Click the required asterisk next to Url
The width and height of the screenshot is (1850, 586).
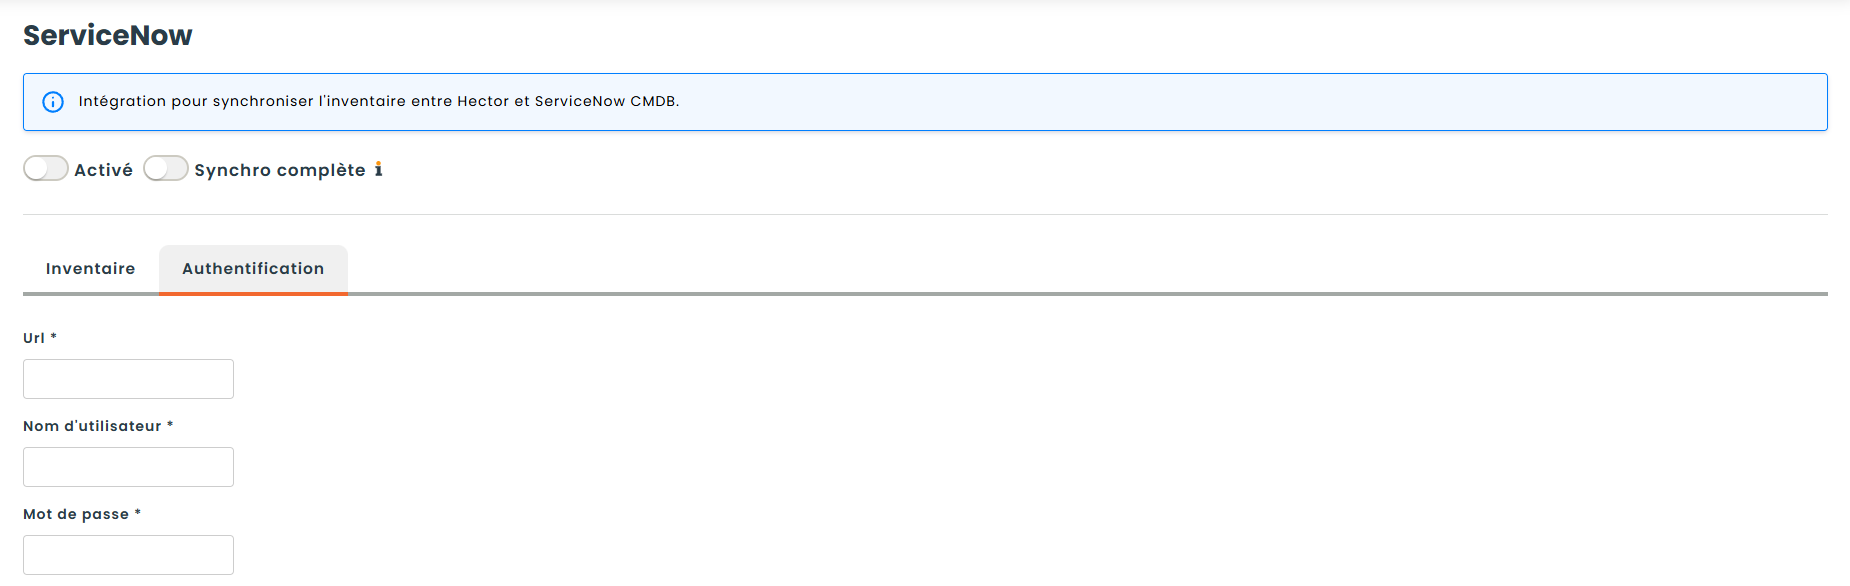pos(54,337)
